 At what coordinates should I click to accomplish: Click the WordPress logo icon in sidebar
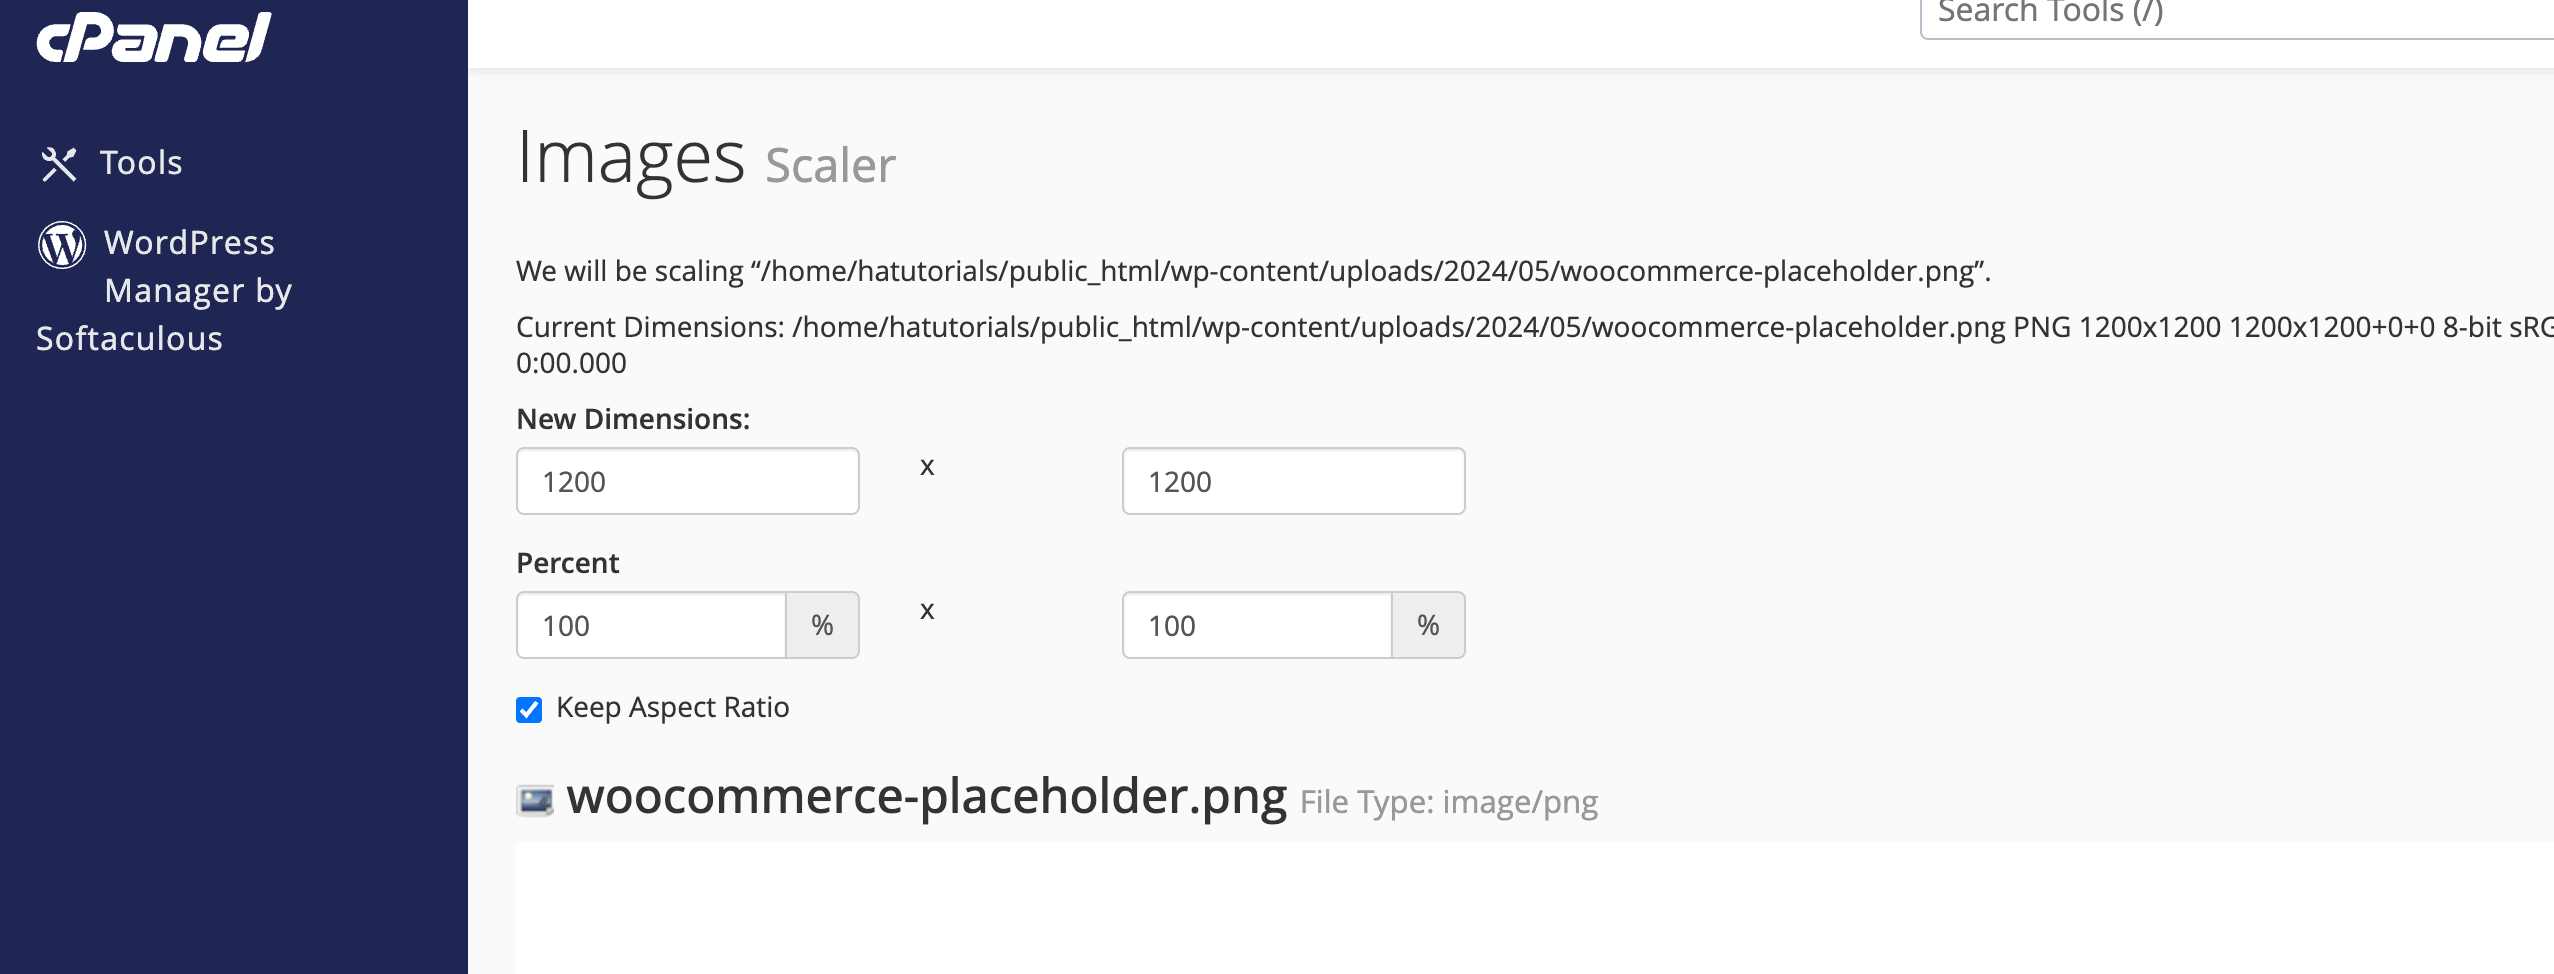62,245
